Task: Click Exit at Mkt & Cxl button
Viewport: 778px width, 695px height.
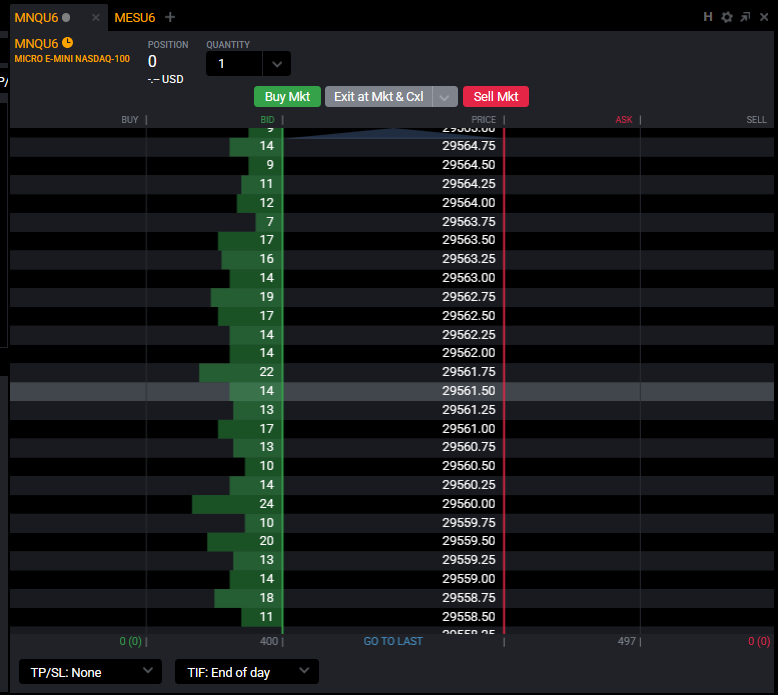Action: click(379, 97)
